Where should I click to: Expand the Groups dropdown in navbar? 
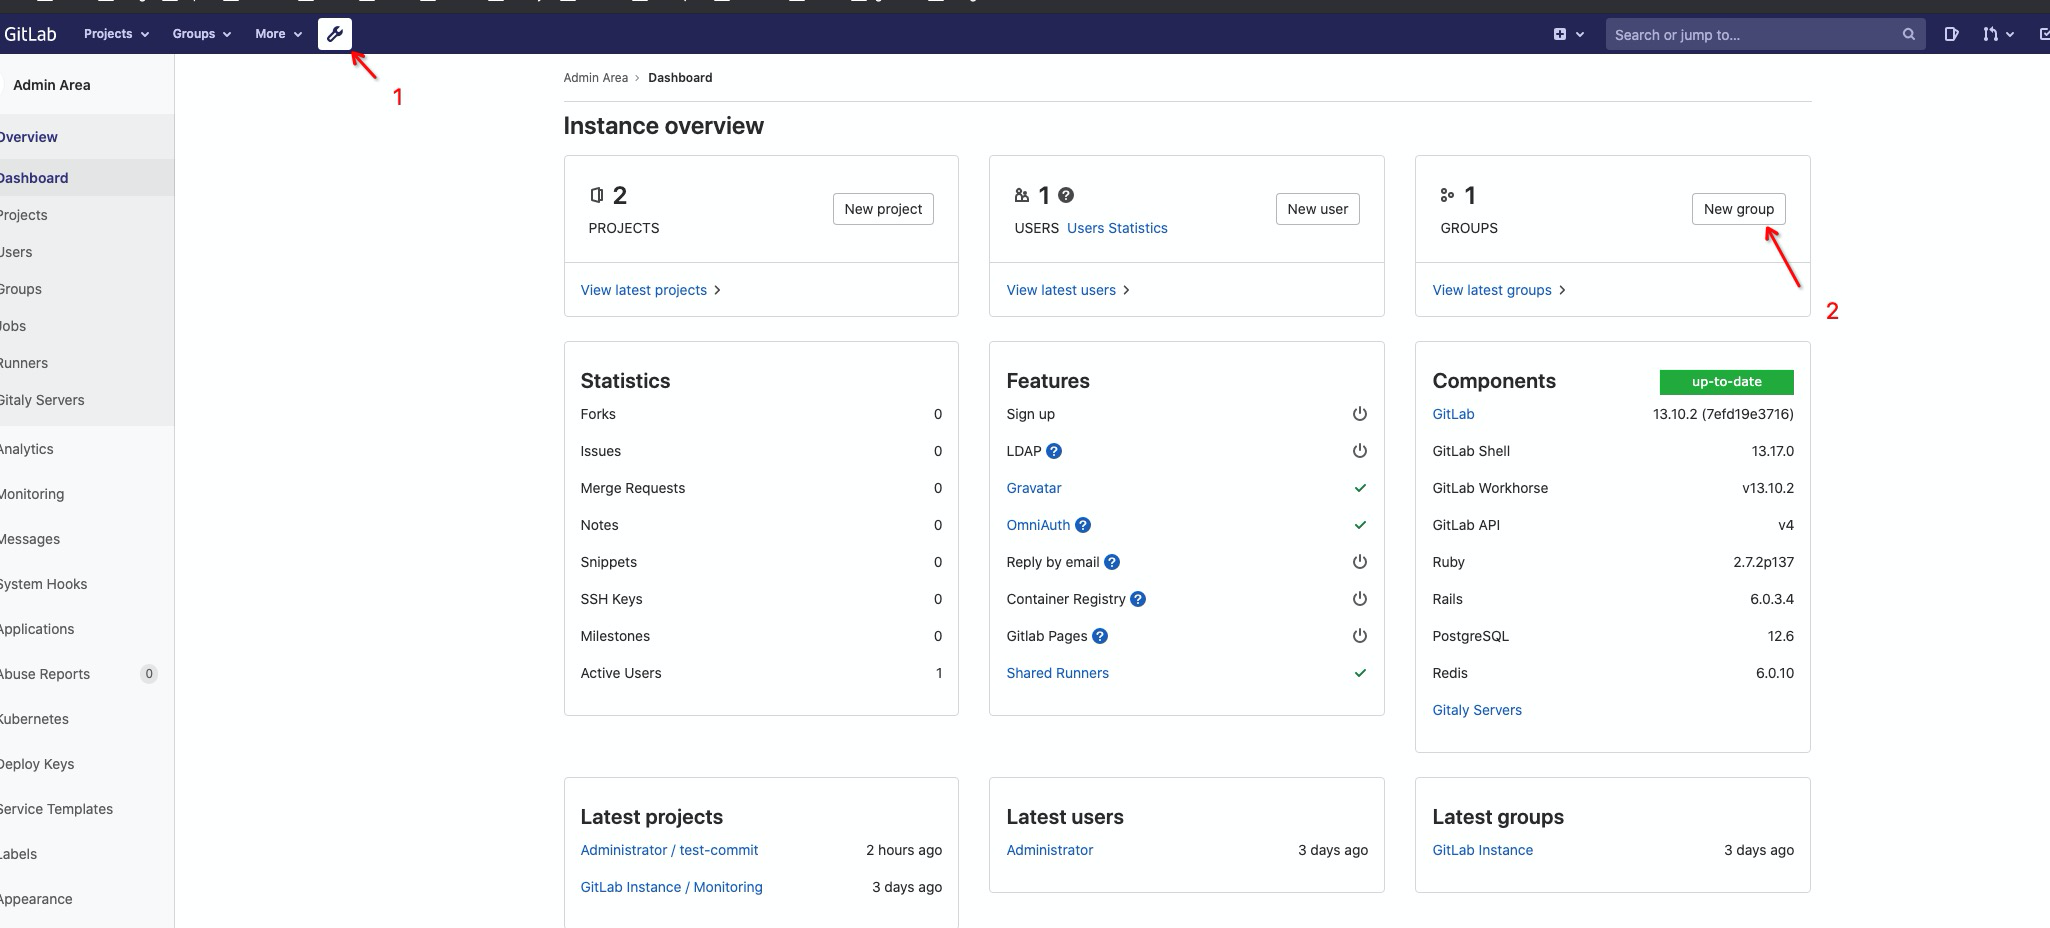click(201, 34)
